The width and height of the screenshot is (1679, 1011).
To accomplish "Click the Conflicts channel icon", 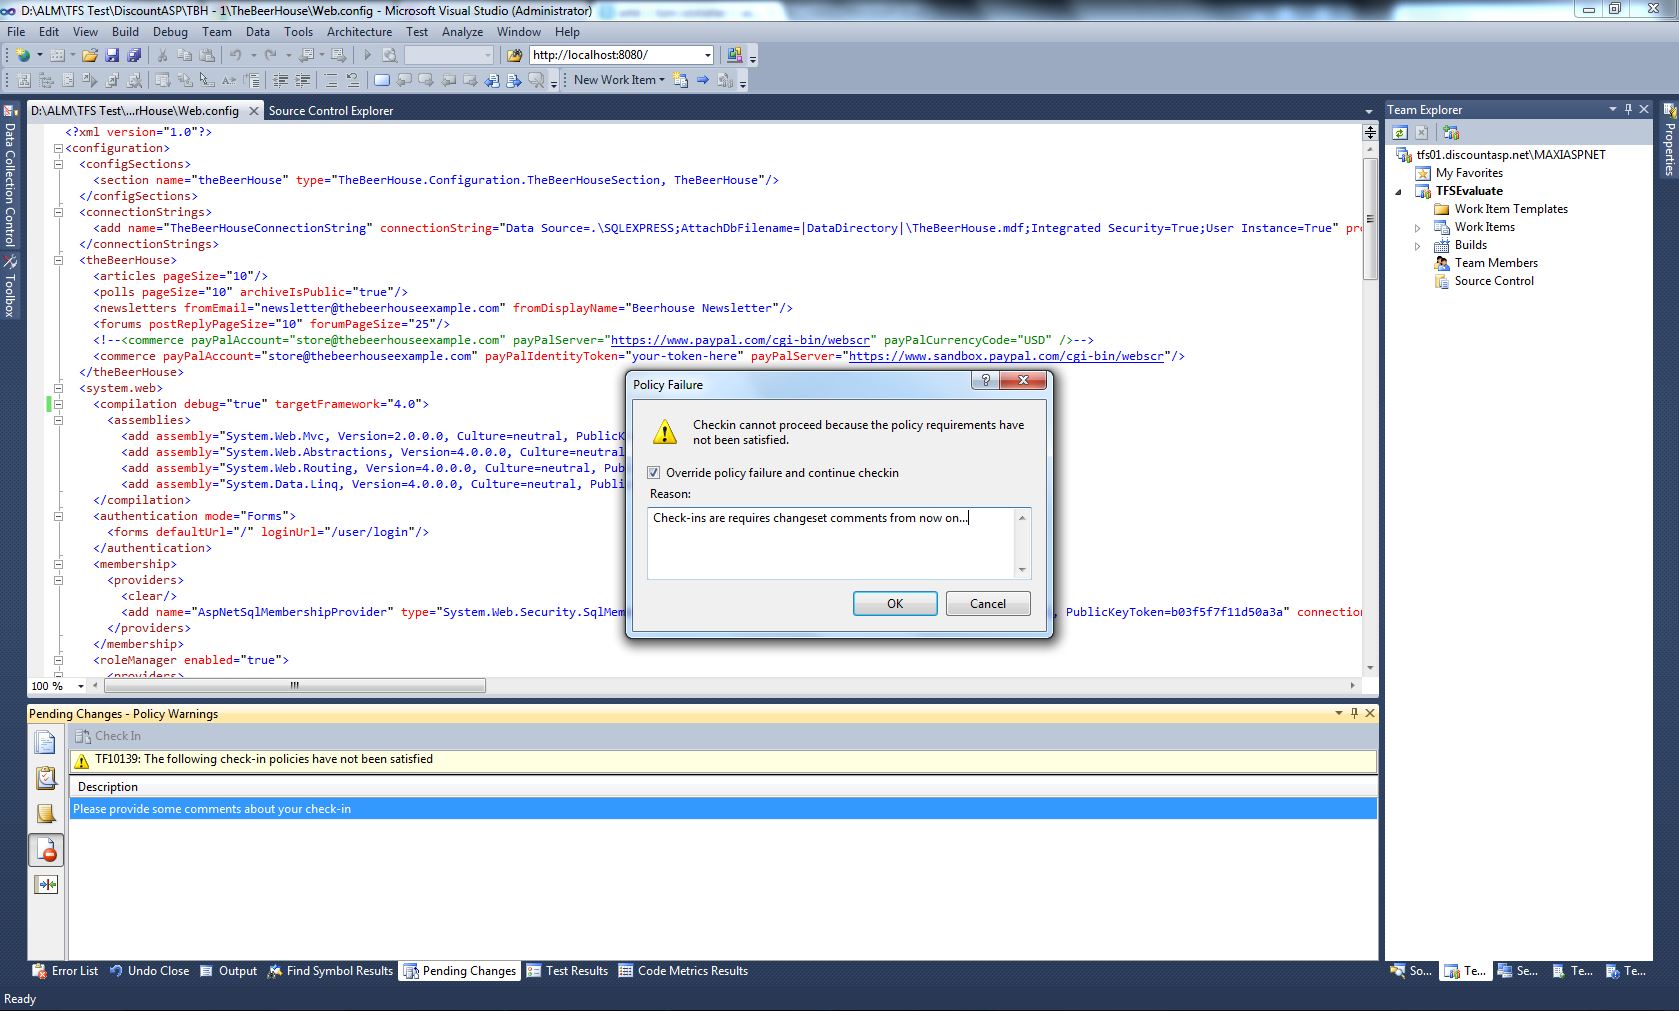I will (46, 885).
